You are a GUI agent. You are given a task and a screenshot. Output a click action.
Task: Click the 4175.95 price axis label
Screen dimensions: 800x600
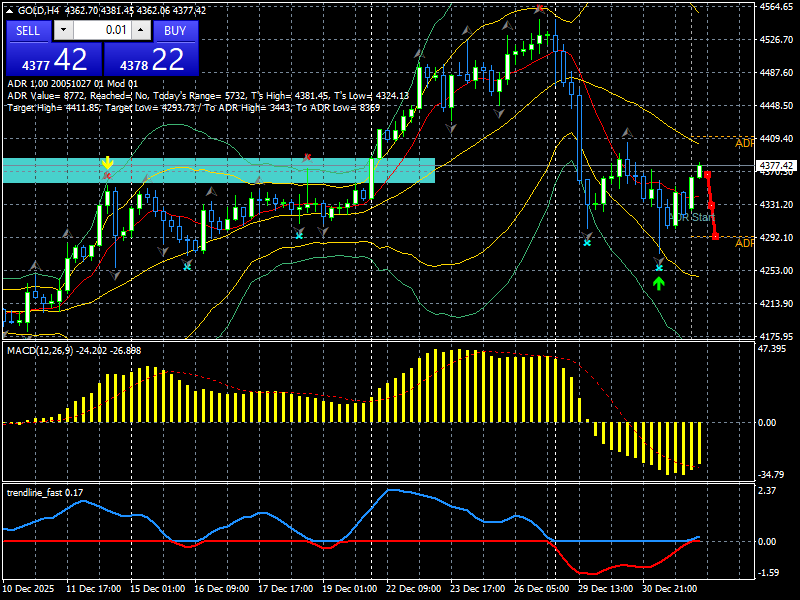(777, 336)
